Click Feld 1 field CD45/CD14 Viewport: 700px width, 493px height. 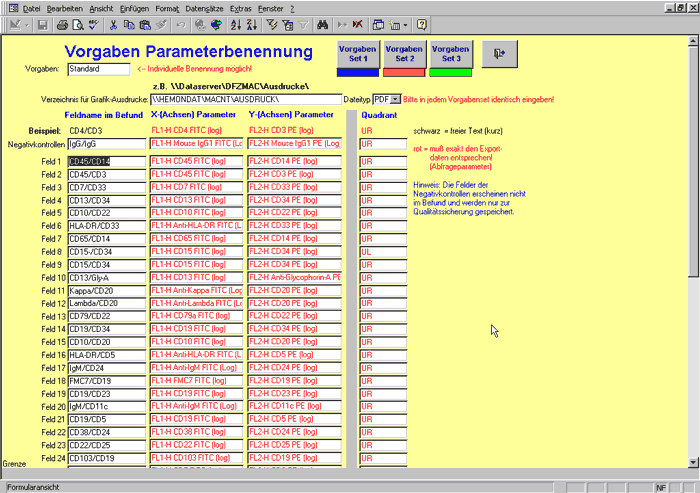pos(107,161)
